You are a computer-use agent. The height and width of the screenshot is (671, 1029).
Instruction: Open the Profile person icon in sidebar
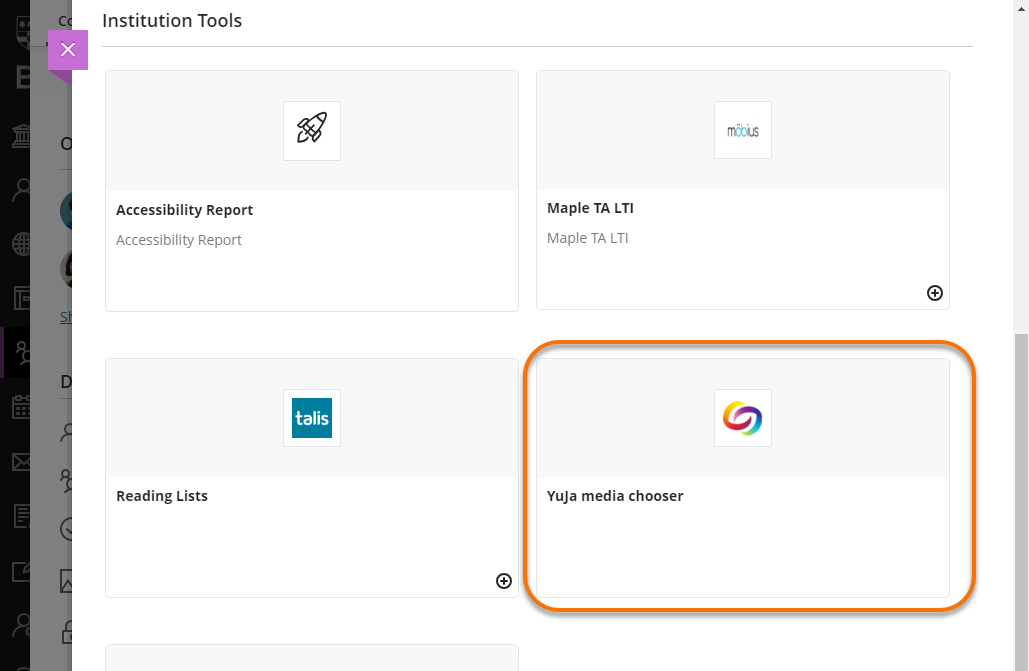[x=21, y=190]
